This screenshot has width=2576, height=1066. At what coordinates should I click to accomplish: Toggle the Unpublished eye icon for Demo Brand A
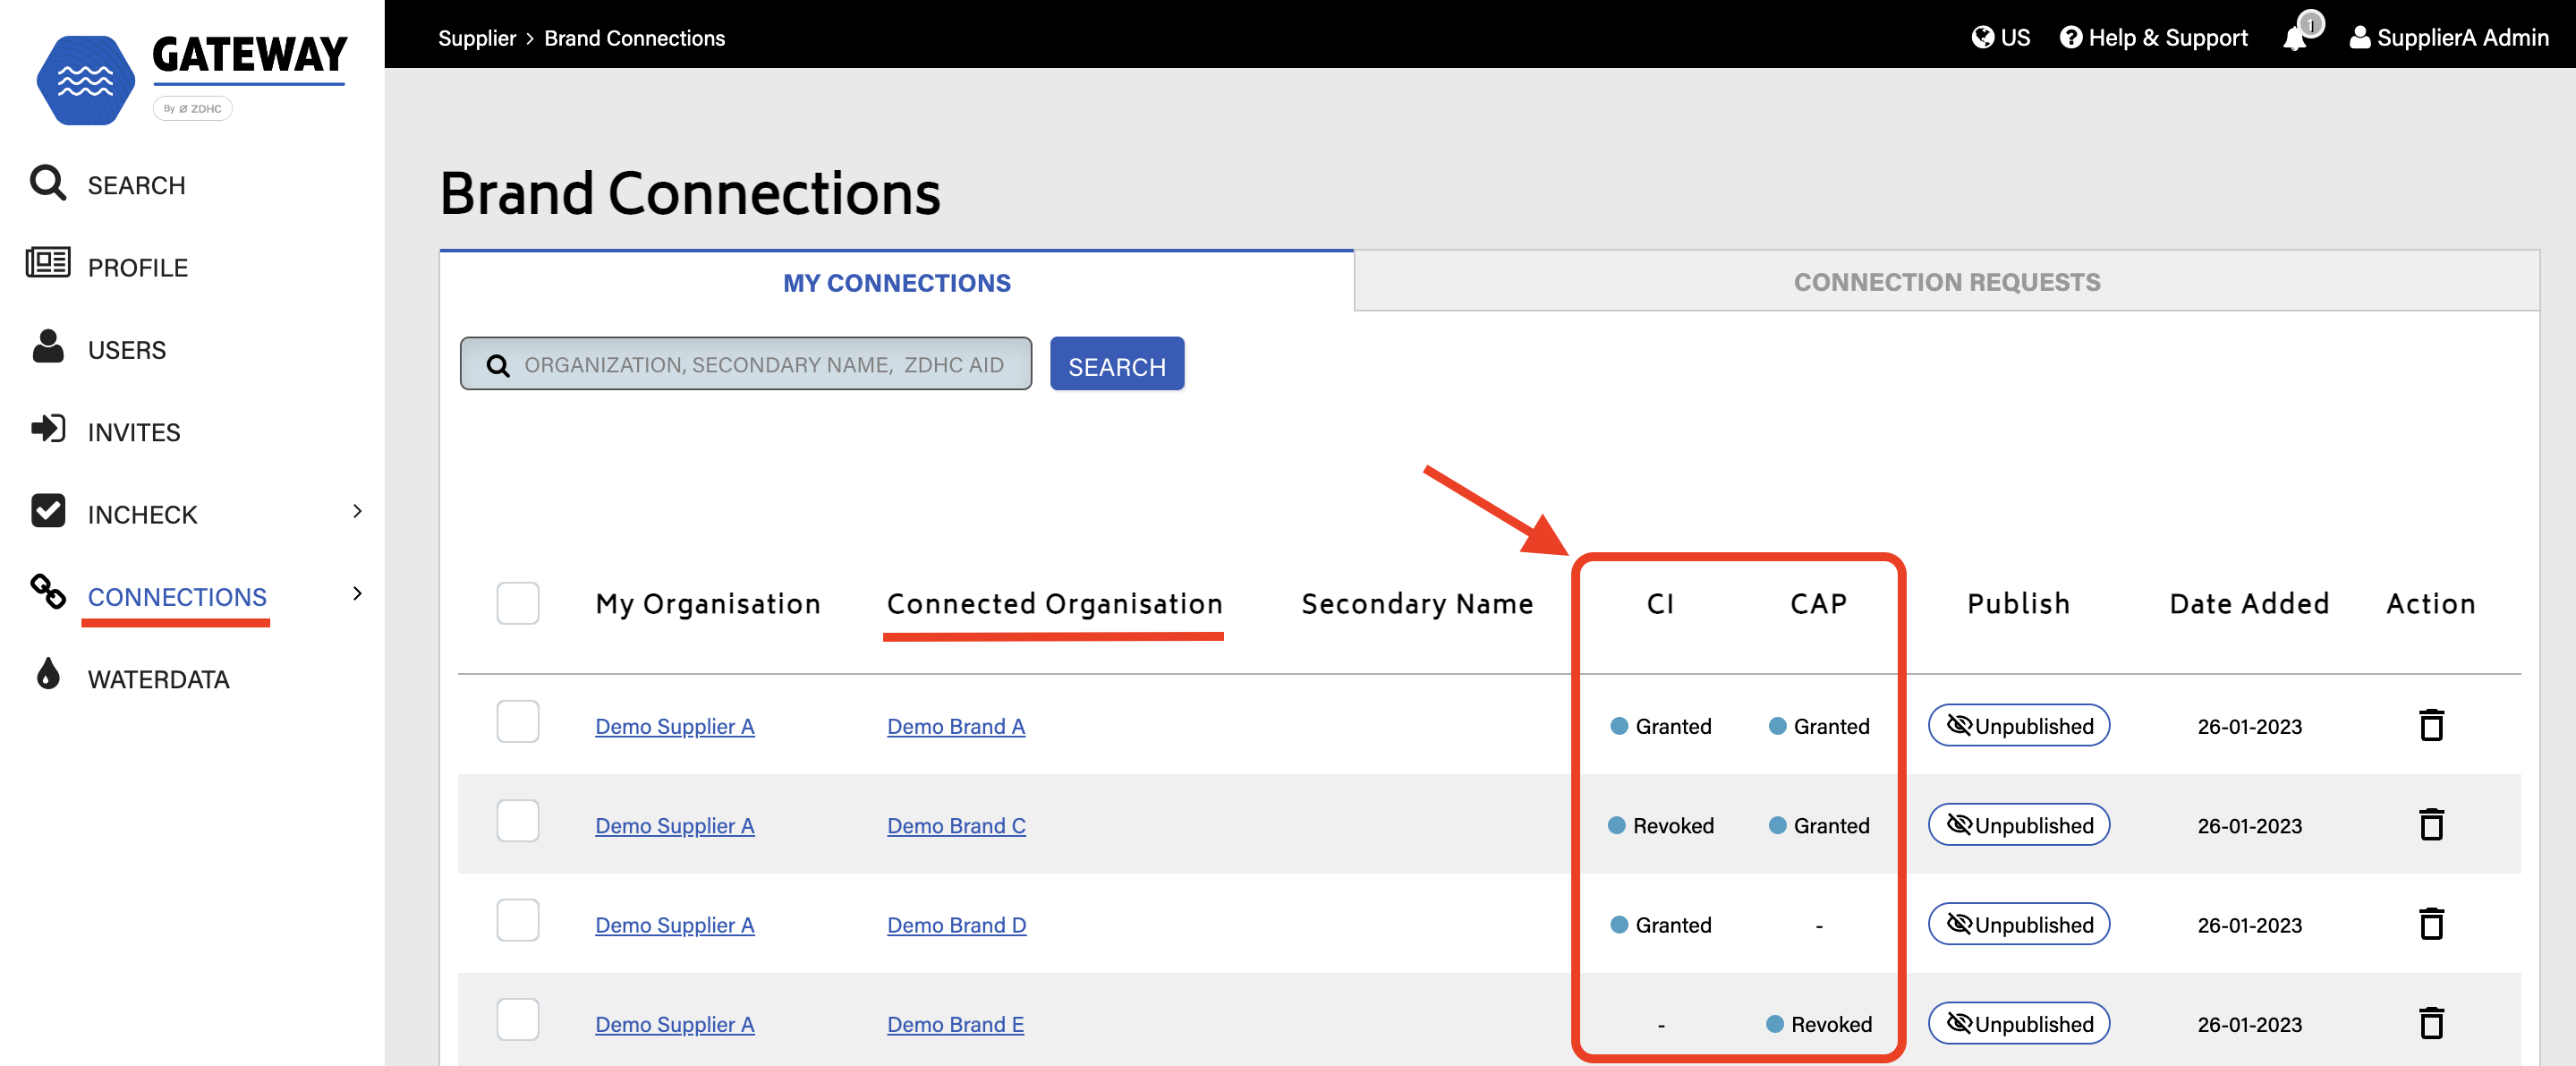pyautogui.click(x=1959, y=726)
